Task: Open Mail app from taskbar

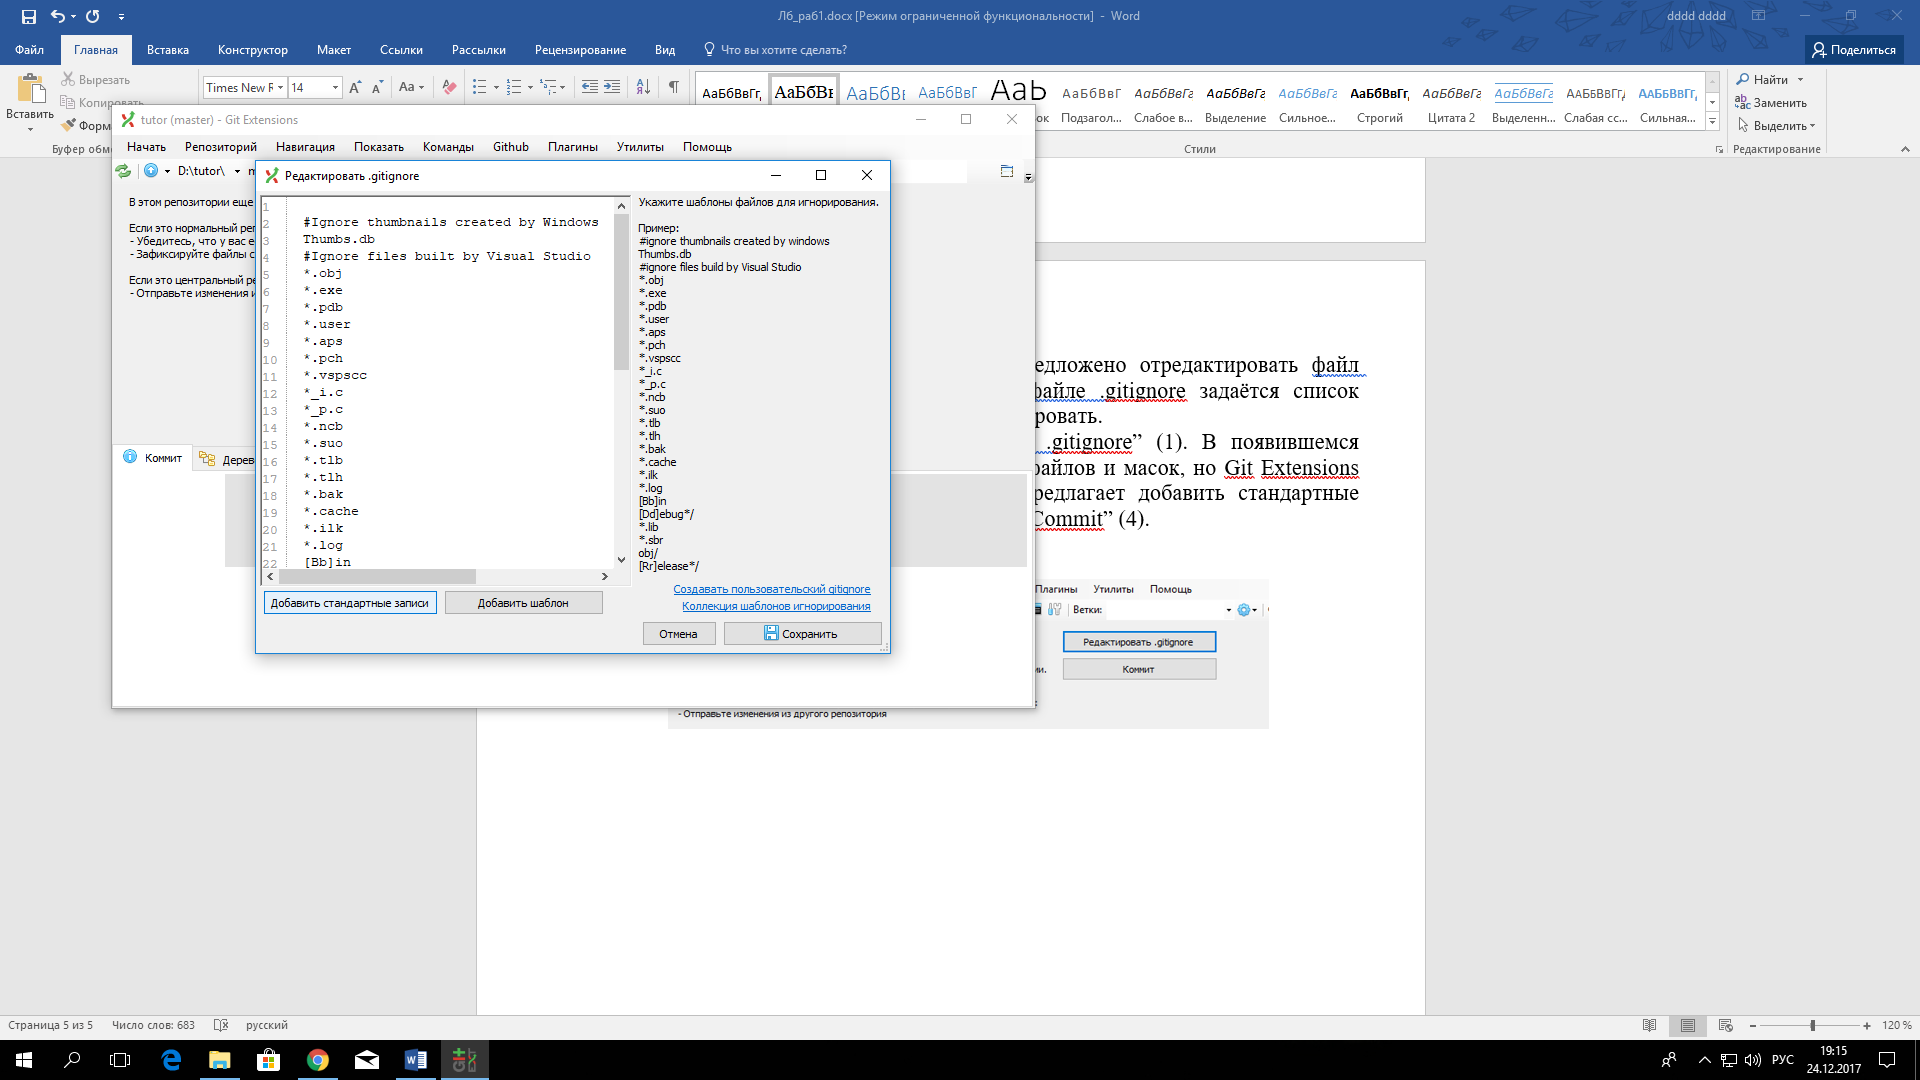Action: [367, 1060]
